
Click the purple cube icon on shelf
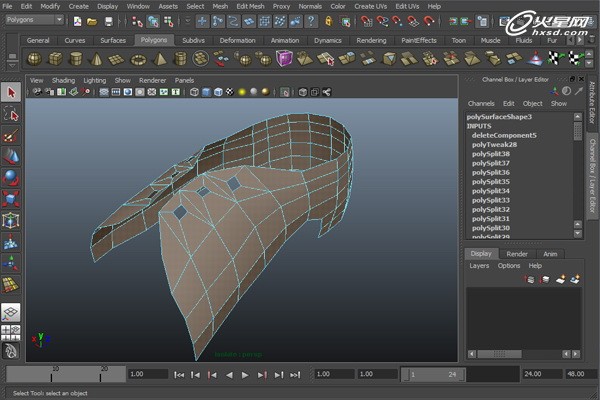pos(285,59)
